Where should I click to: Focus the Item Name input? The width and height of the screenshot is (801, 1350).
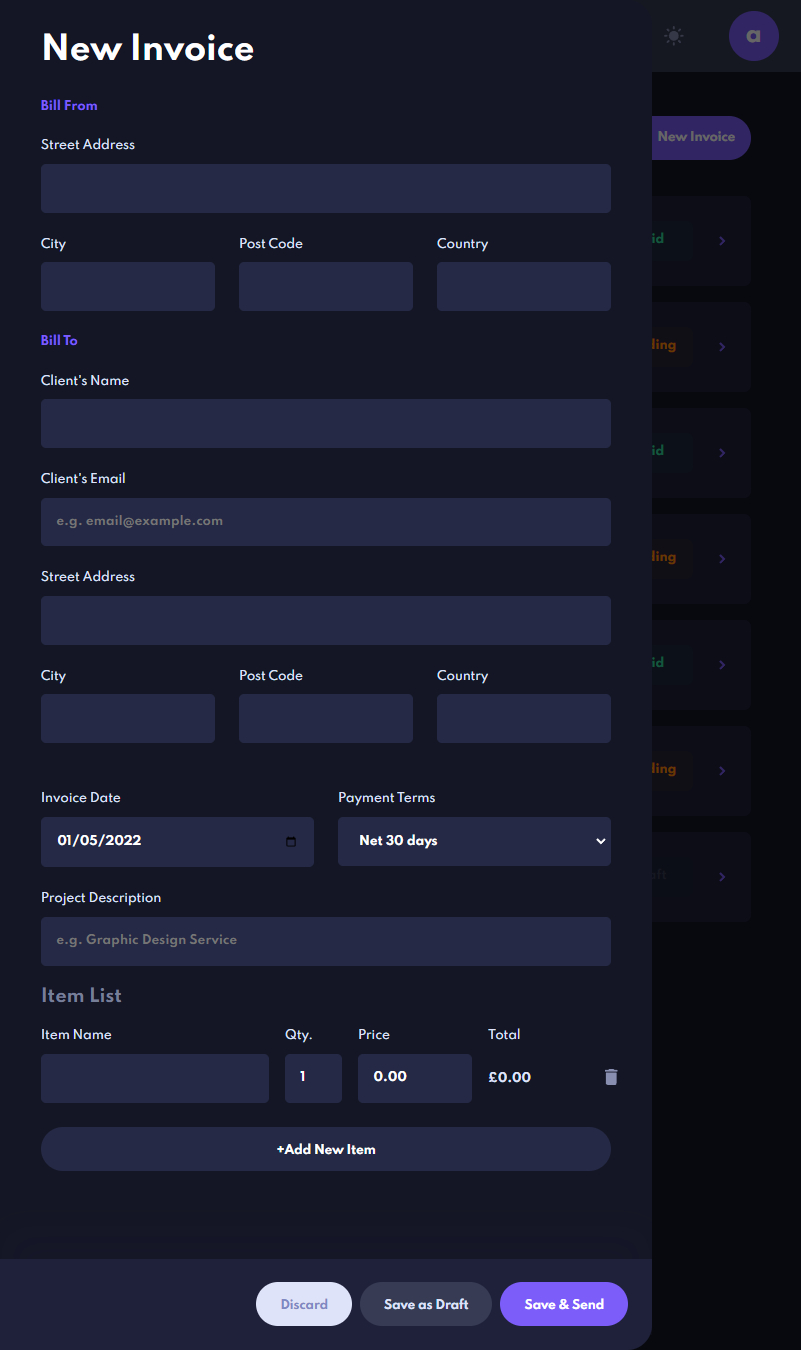pos(154,1078)
